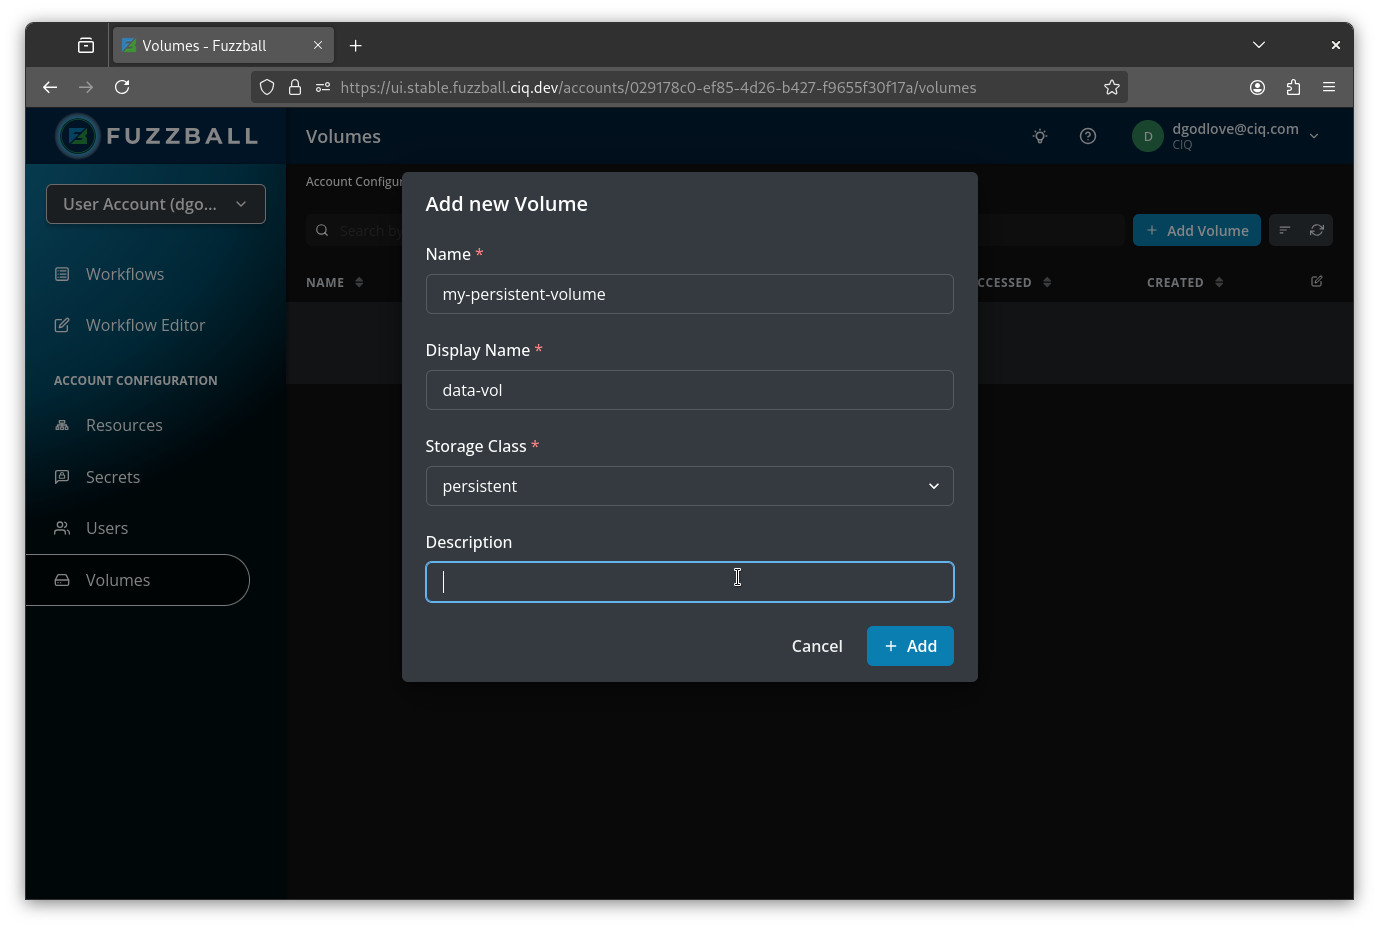Screen dimensions: 1379x928
Task: Click the search magnifier icon
Action: 322,230
